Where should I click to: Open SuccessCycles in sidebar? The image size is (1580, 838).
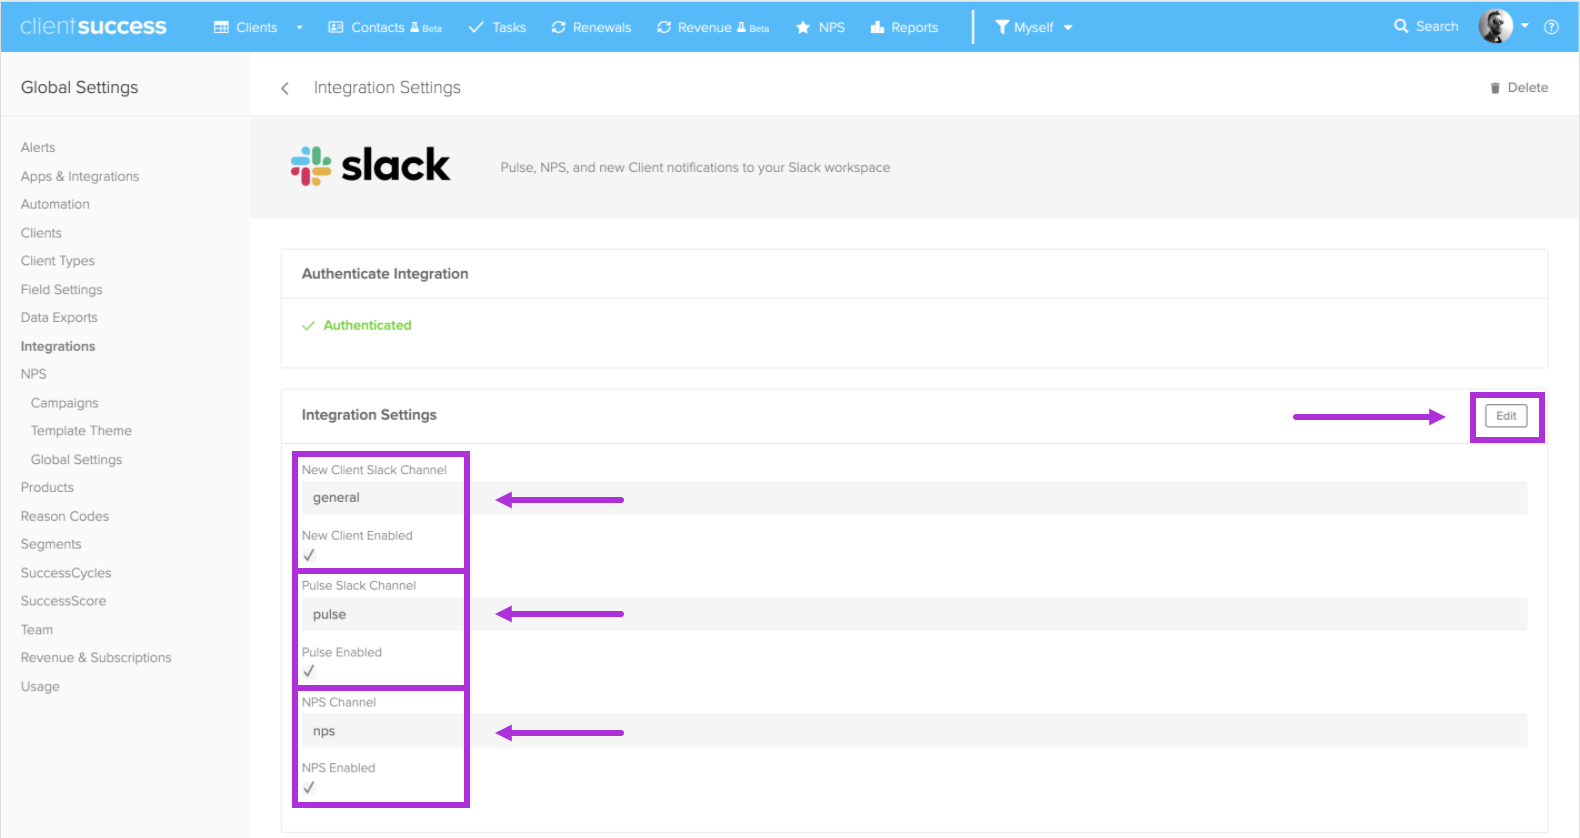pyautogui.click(x=66, y=573)
